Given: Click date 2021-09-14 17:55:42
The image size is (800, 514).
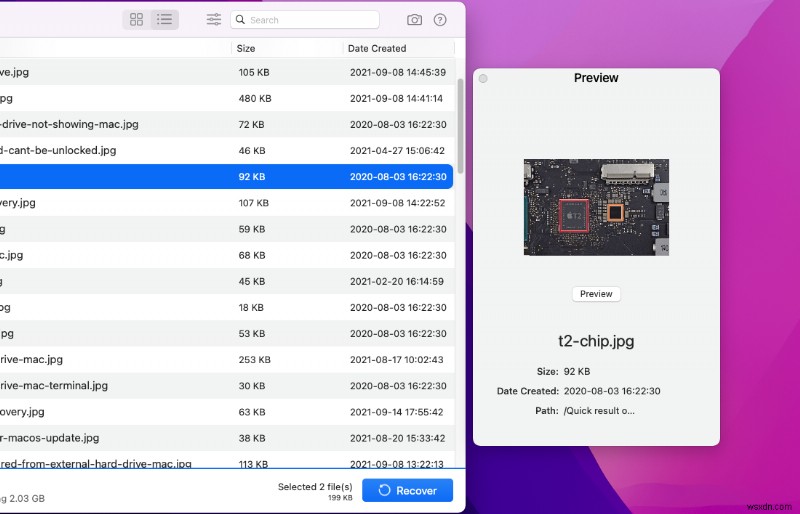Looking at the screenshot, I should 396,412.
